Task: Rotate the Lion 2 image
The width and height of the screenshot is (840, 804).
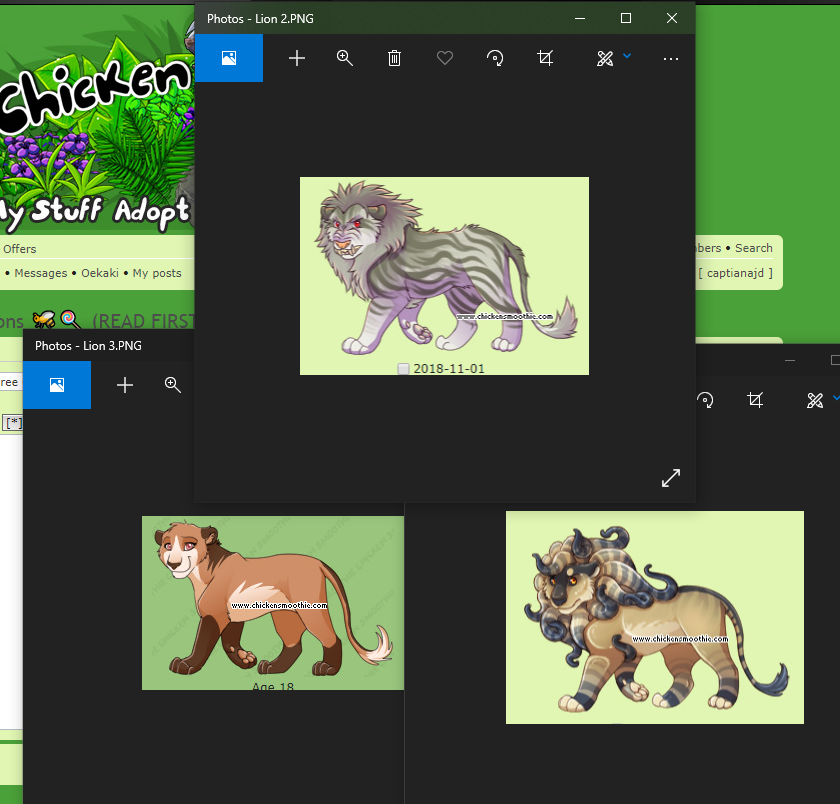Action: pyautogui.click(x=495, y=58)
